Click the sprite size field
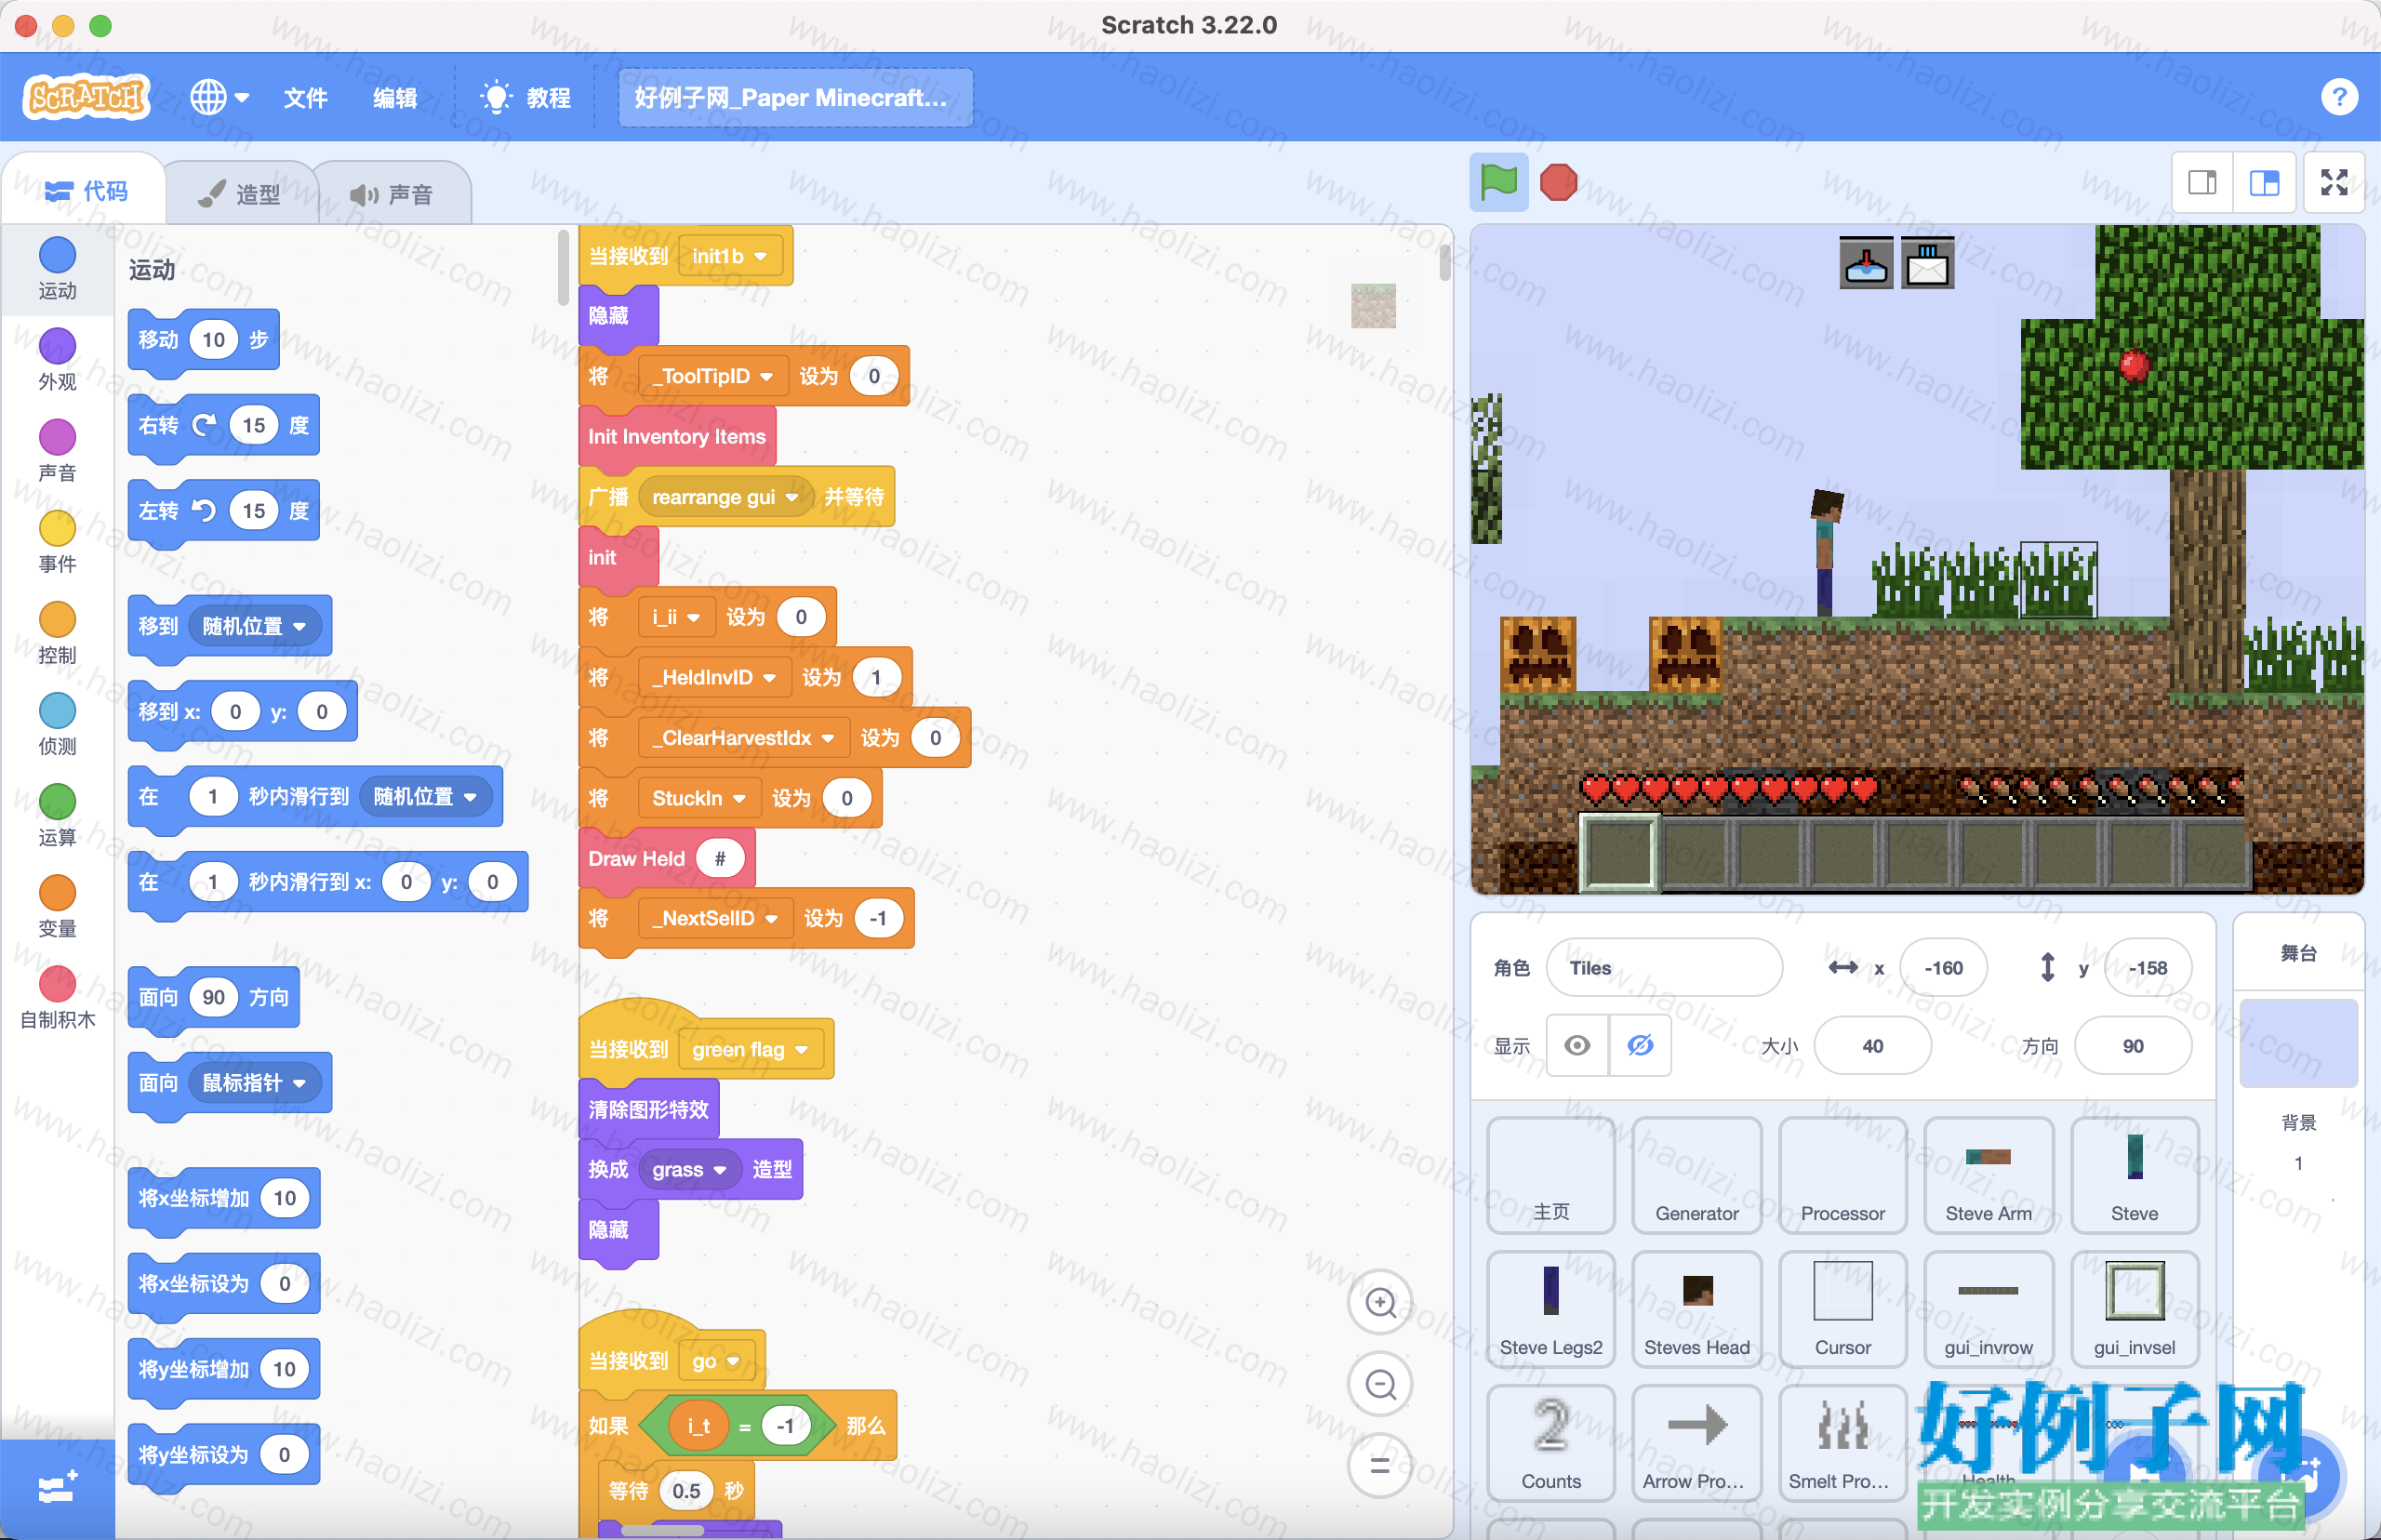The image size is (2381, 1540). point(1872,1045)
